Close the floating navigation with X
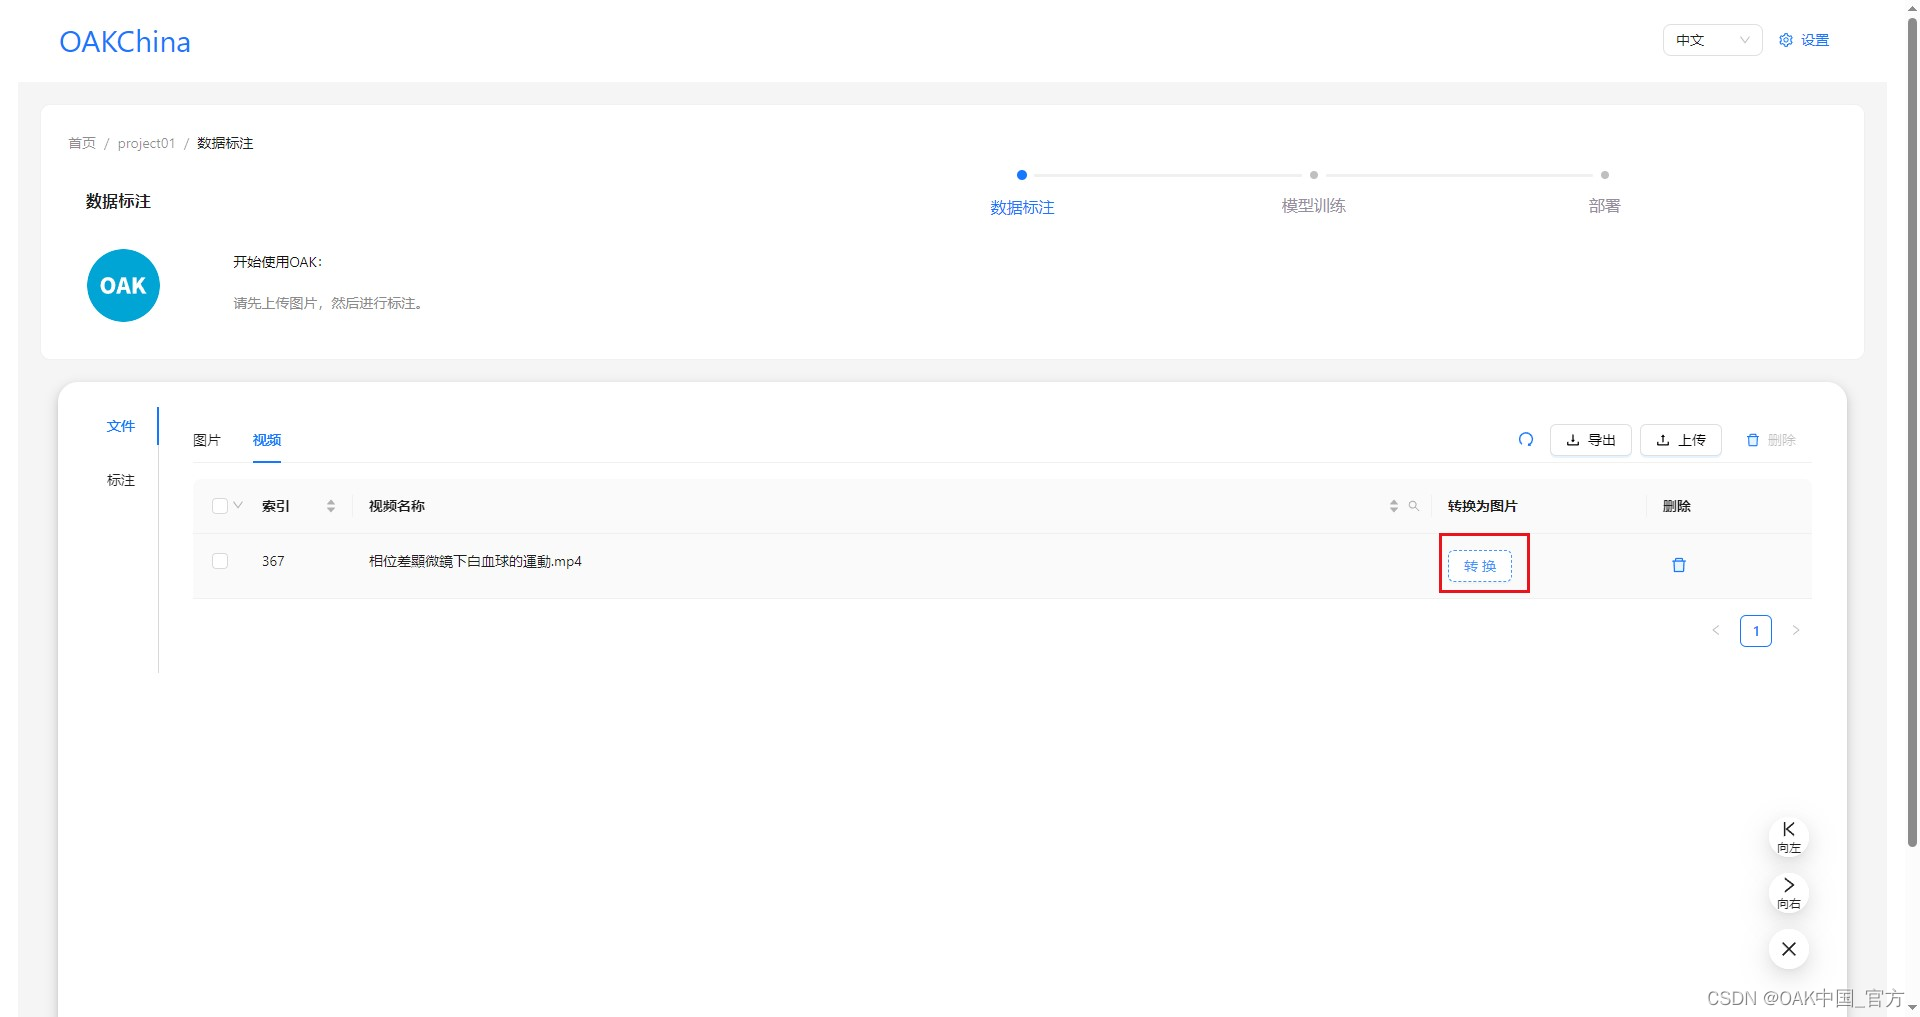Viewport: 1920px width, 1017px height. point(1789,949)
